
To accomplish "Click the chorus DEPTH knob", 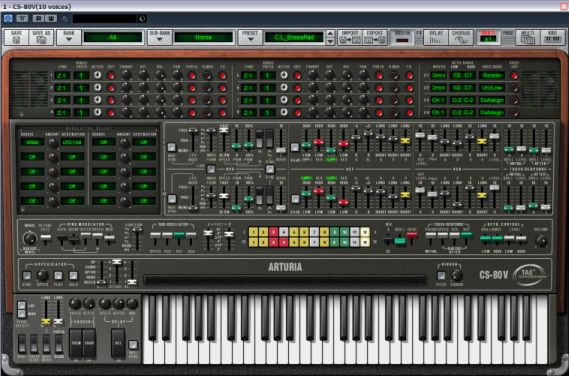I will [x=89, y=303].
